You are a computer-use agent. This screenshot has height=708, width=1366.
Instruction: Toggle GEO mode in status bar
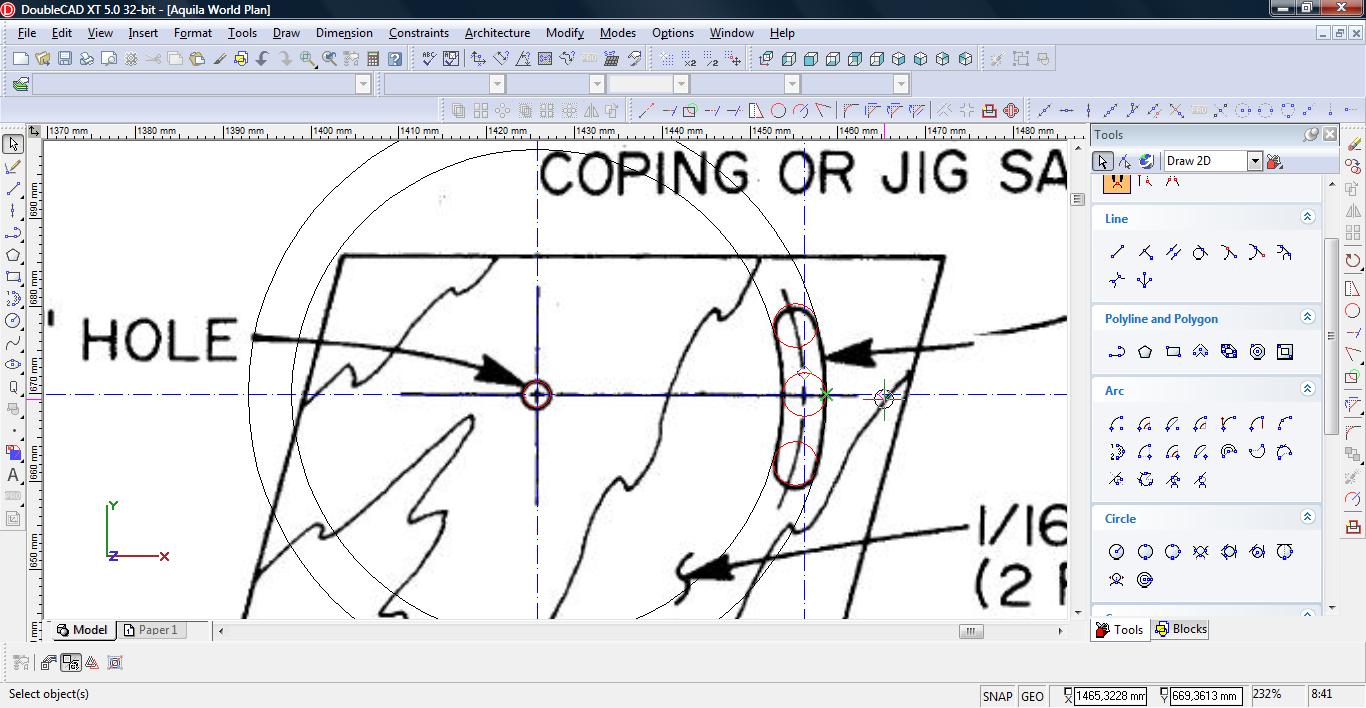[1032, 696]
